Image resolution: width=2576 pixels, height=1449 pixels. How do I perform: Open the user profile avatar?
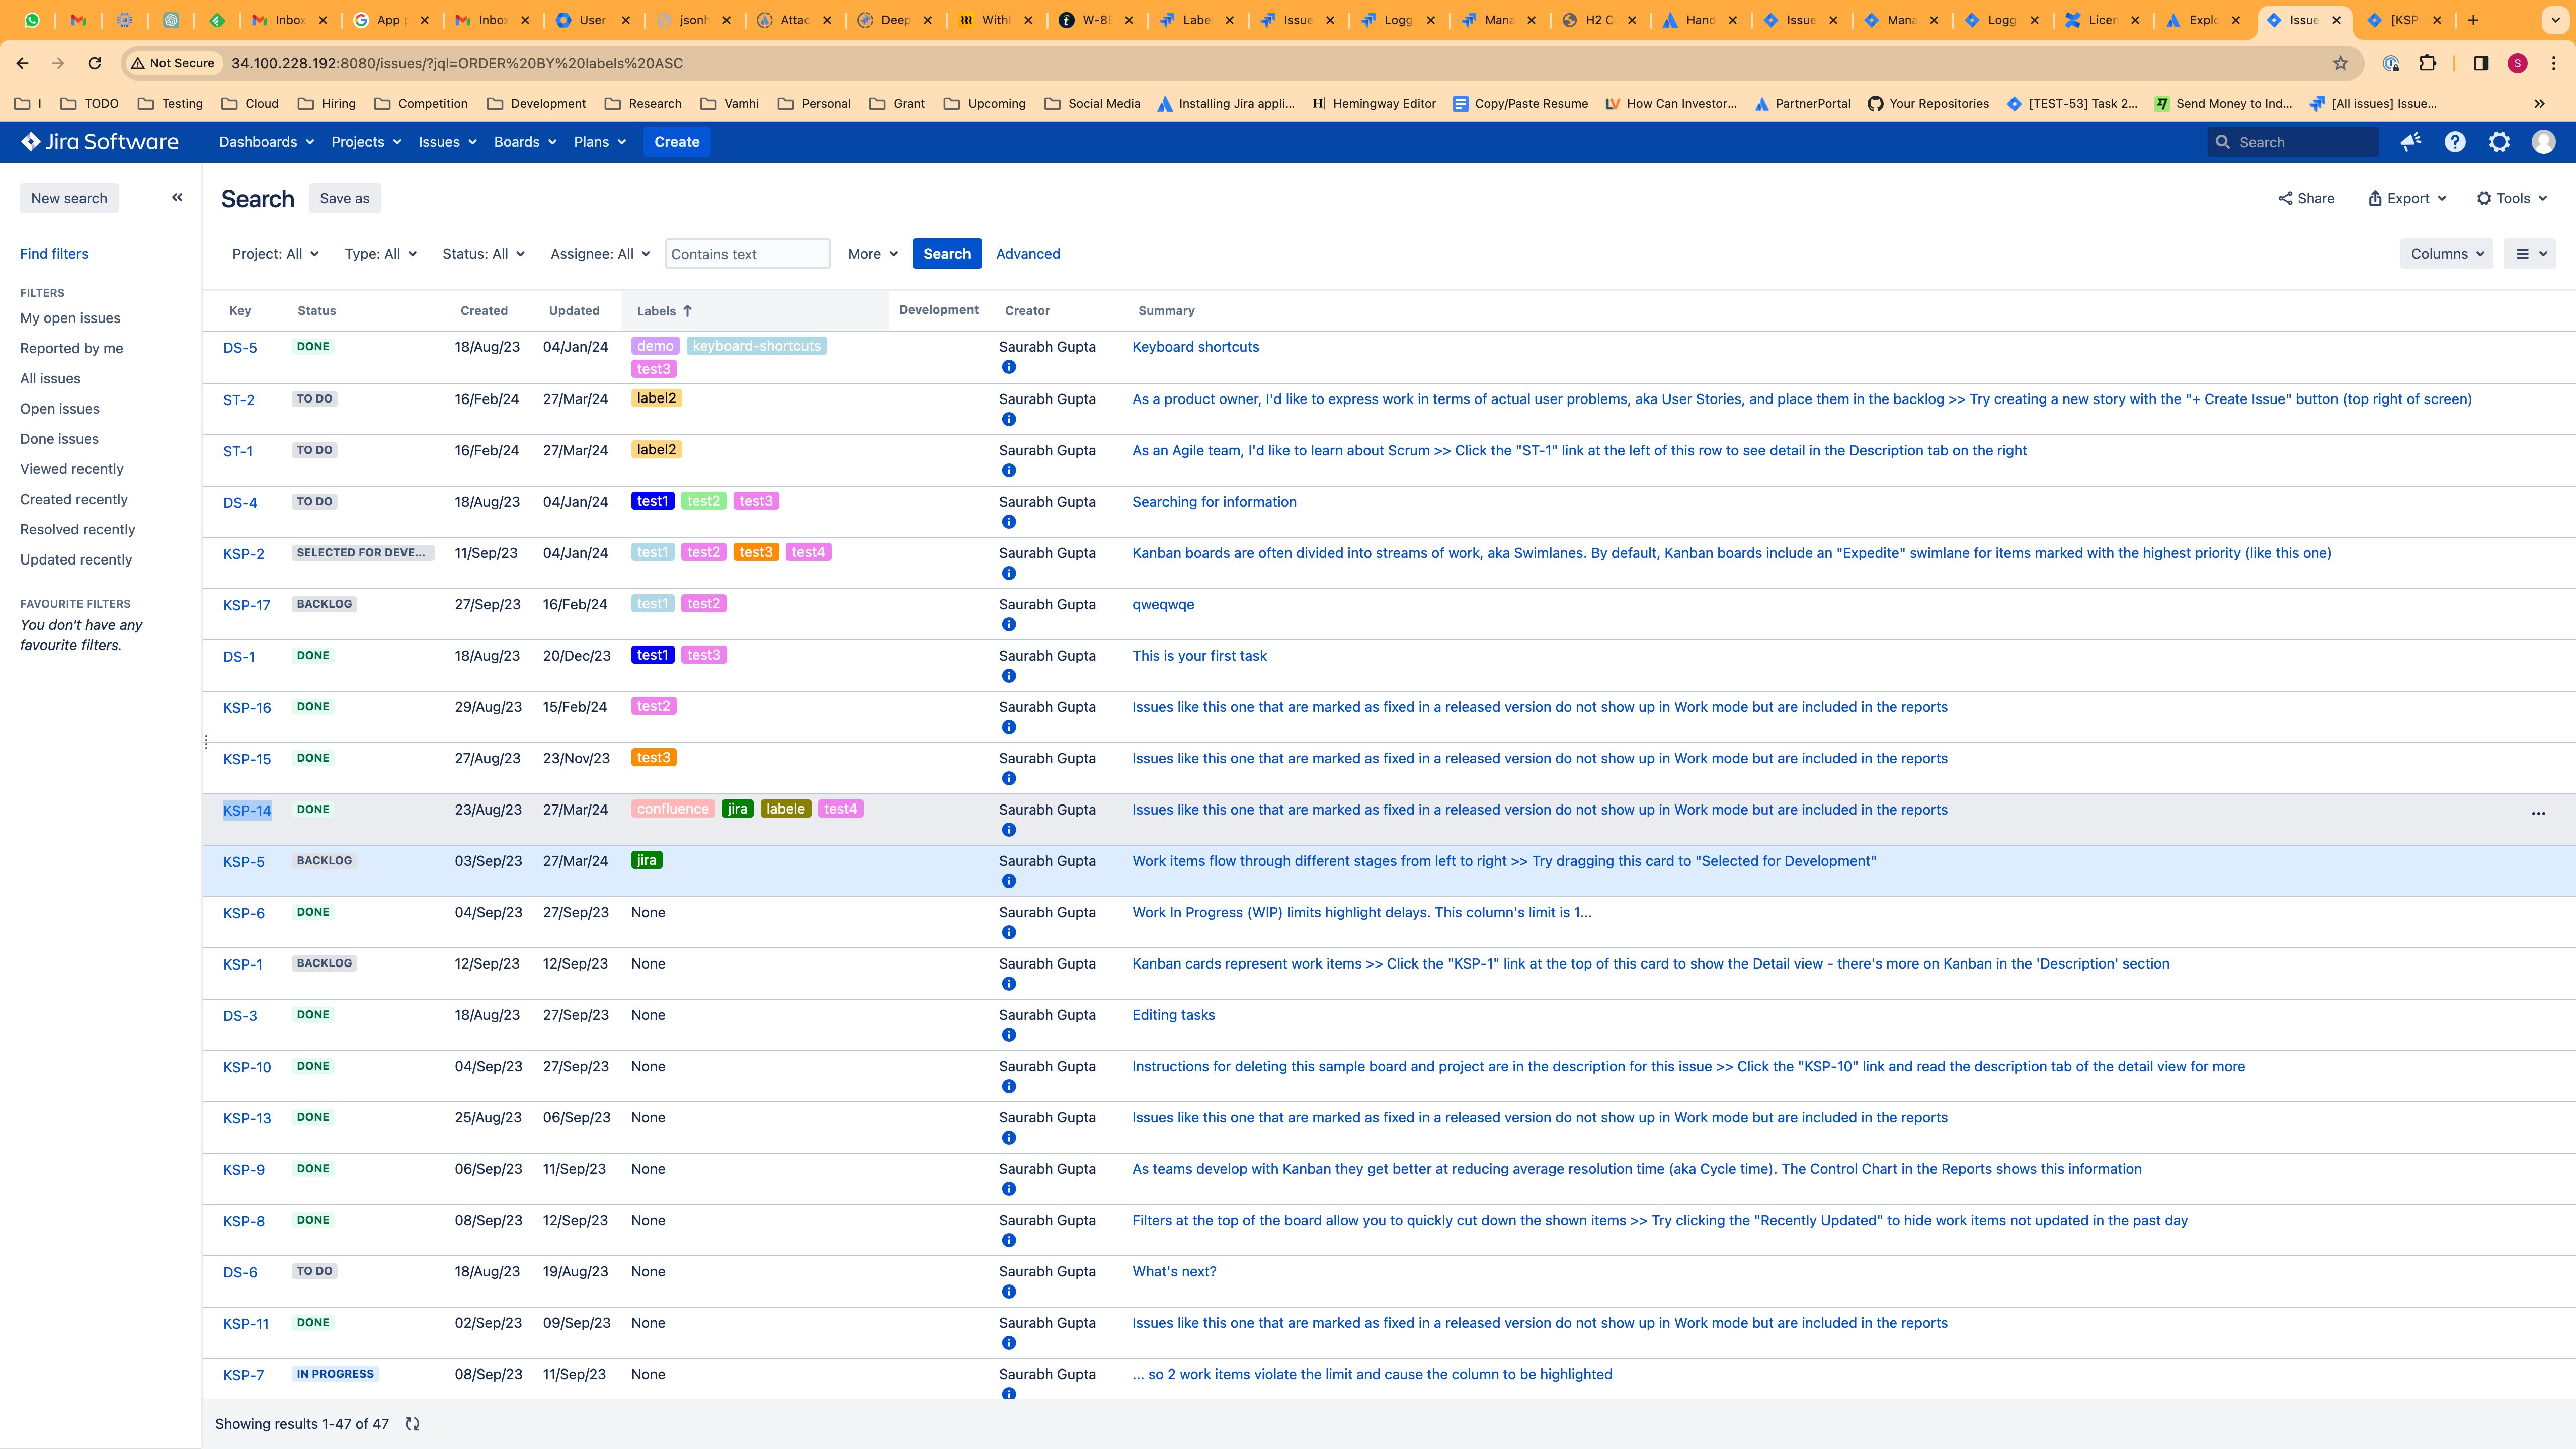[2543, 142]
